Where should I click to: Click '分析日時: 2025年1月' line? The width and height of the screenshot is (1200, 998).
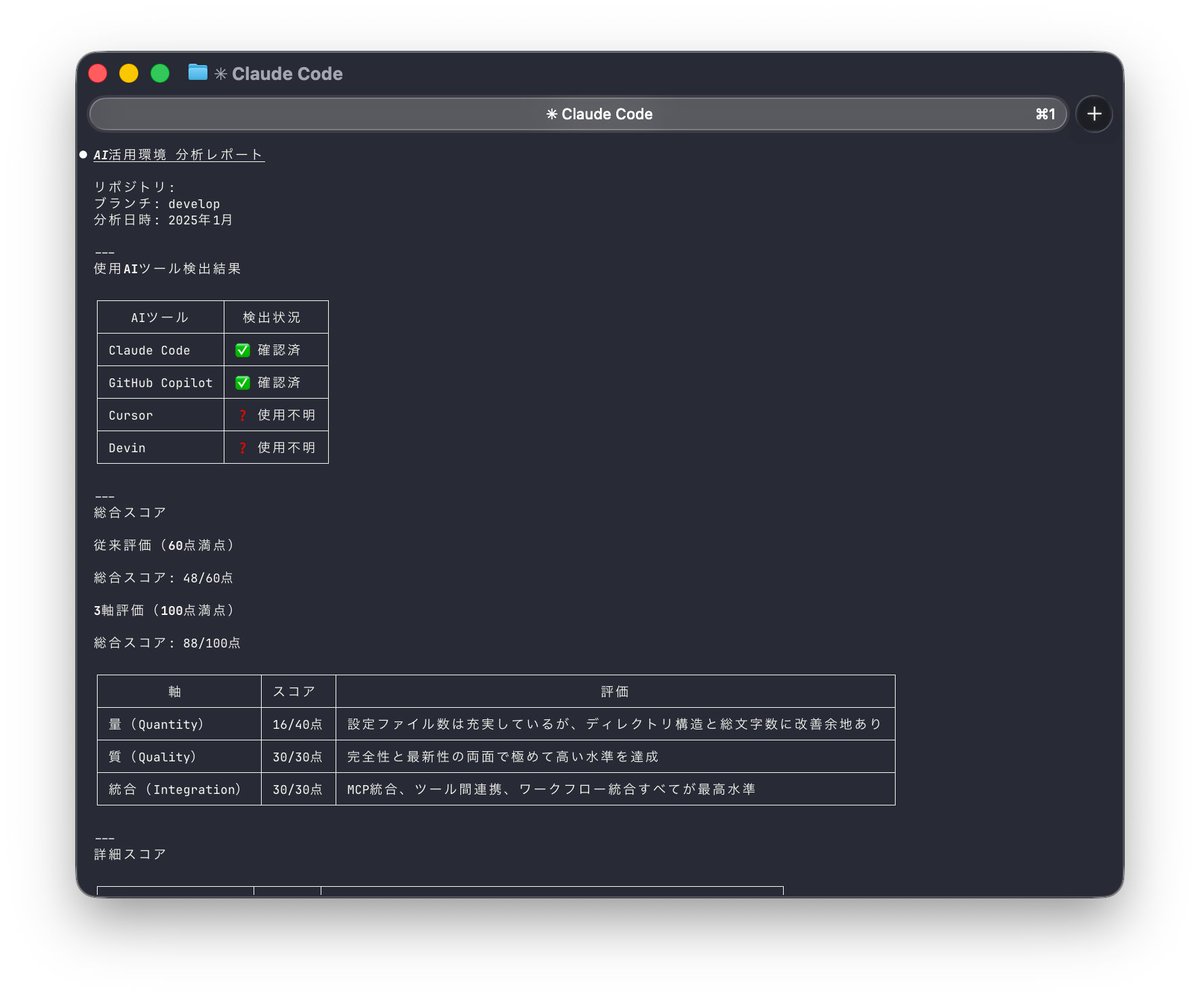pos(164,220)
